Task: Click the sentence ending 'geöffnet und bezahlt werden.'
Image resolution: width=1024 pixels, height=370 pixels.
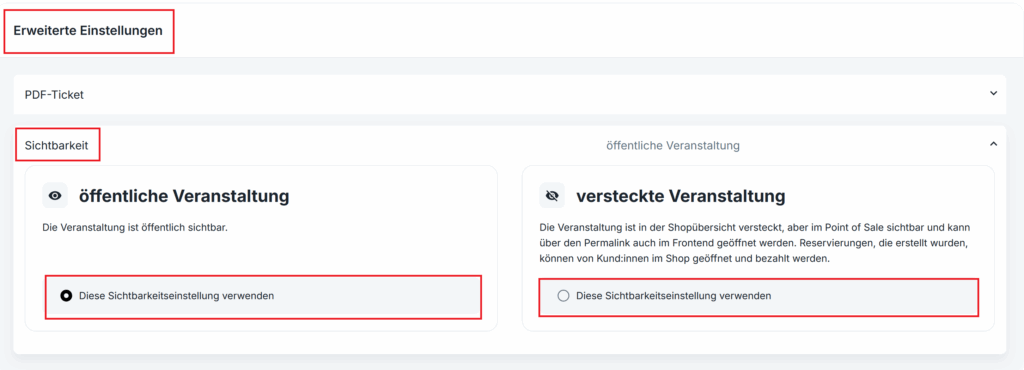Action: click(756, 251)
